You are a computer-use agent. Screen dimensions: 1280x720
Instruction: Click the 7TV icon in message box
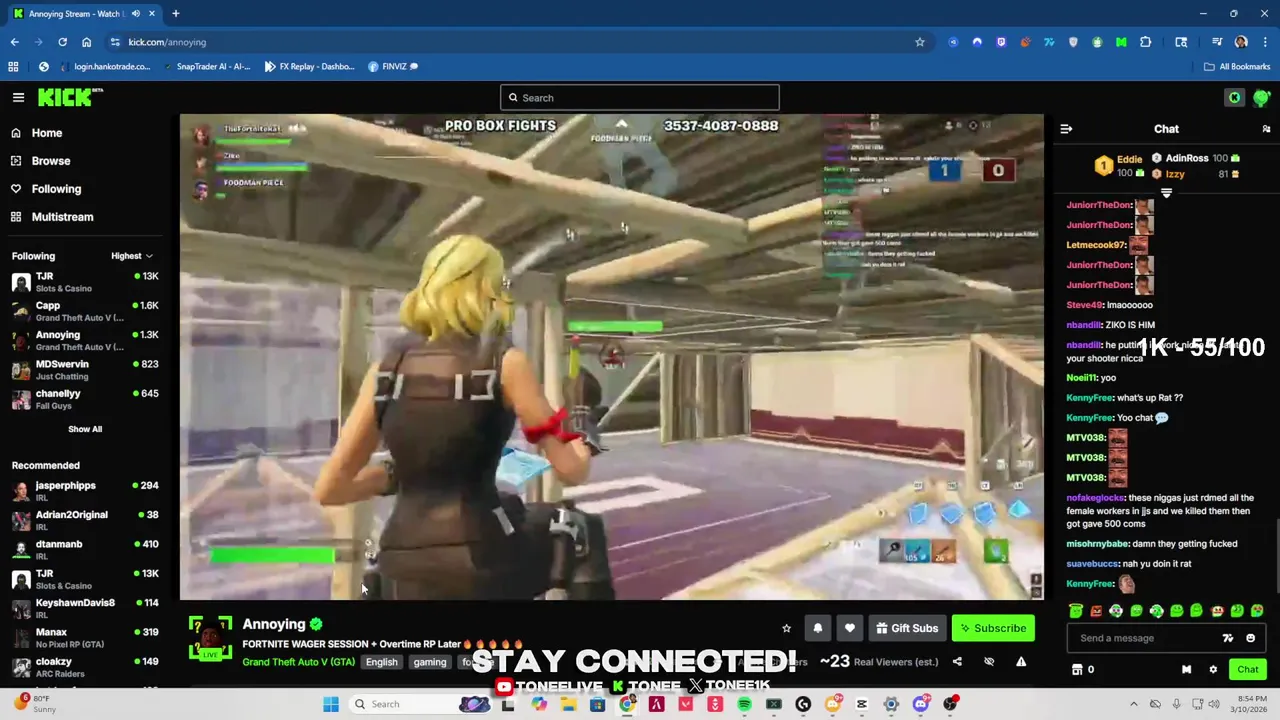1228,638
